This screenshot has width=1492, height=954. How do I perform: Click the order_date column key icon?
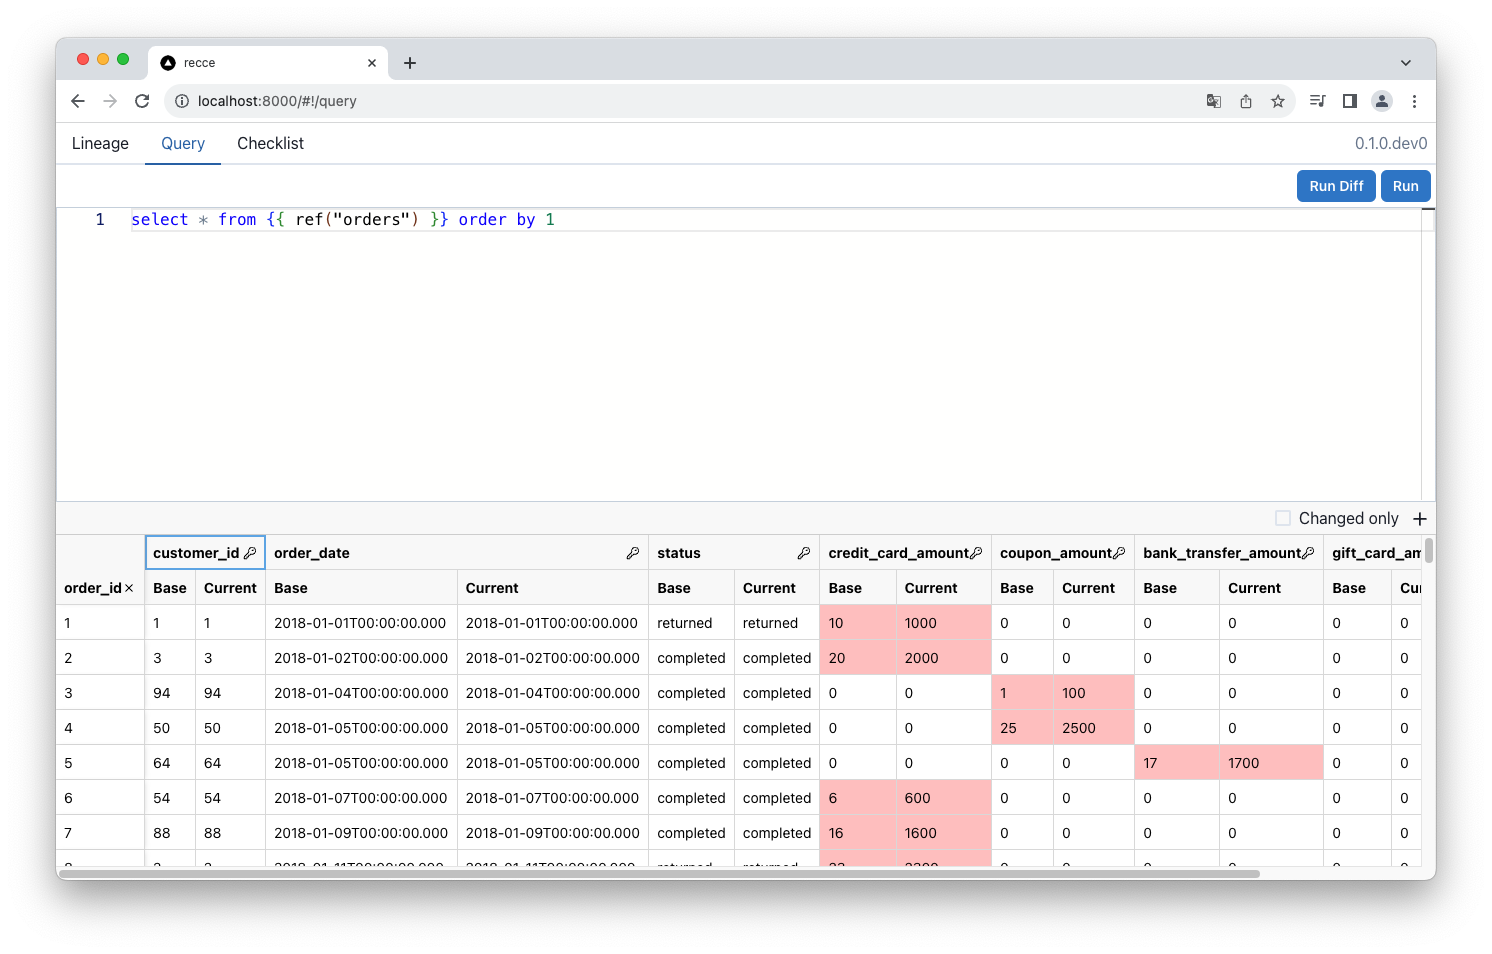coord(633,553)
